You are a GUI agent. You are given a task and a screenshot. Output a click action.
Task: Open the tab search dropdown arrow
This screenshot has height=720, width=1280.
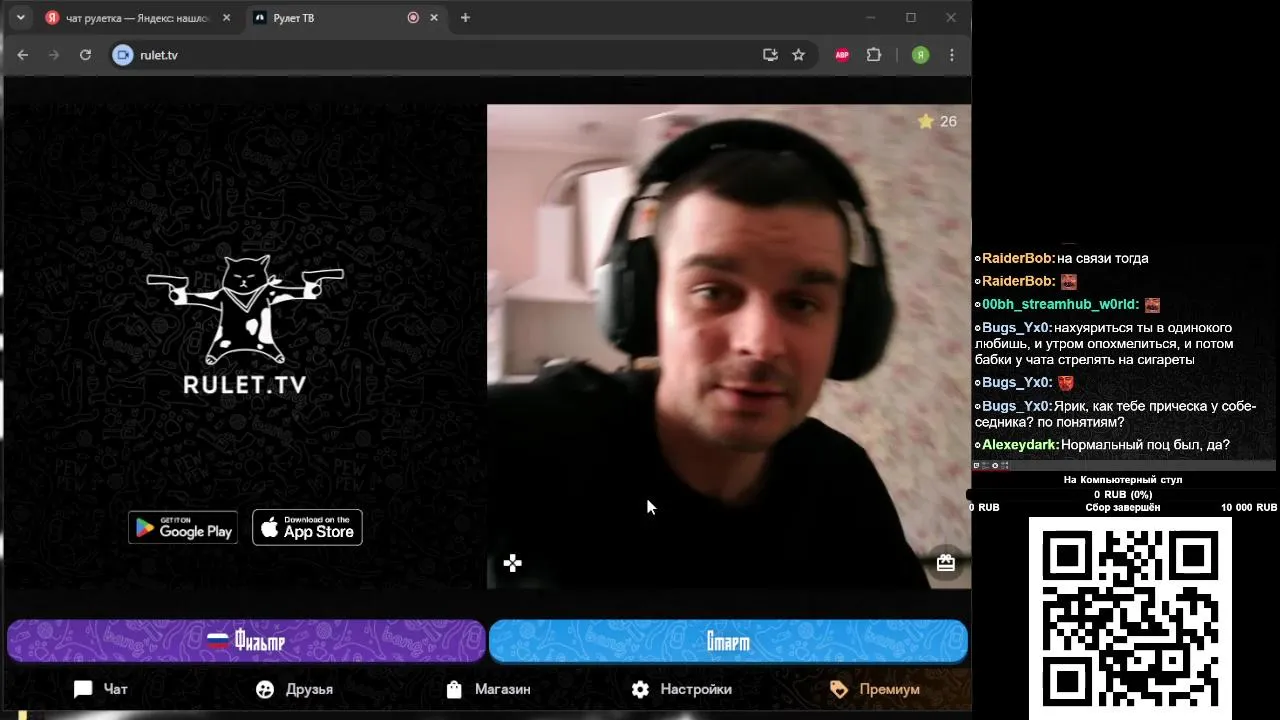20,18
